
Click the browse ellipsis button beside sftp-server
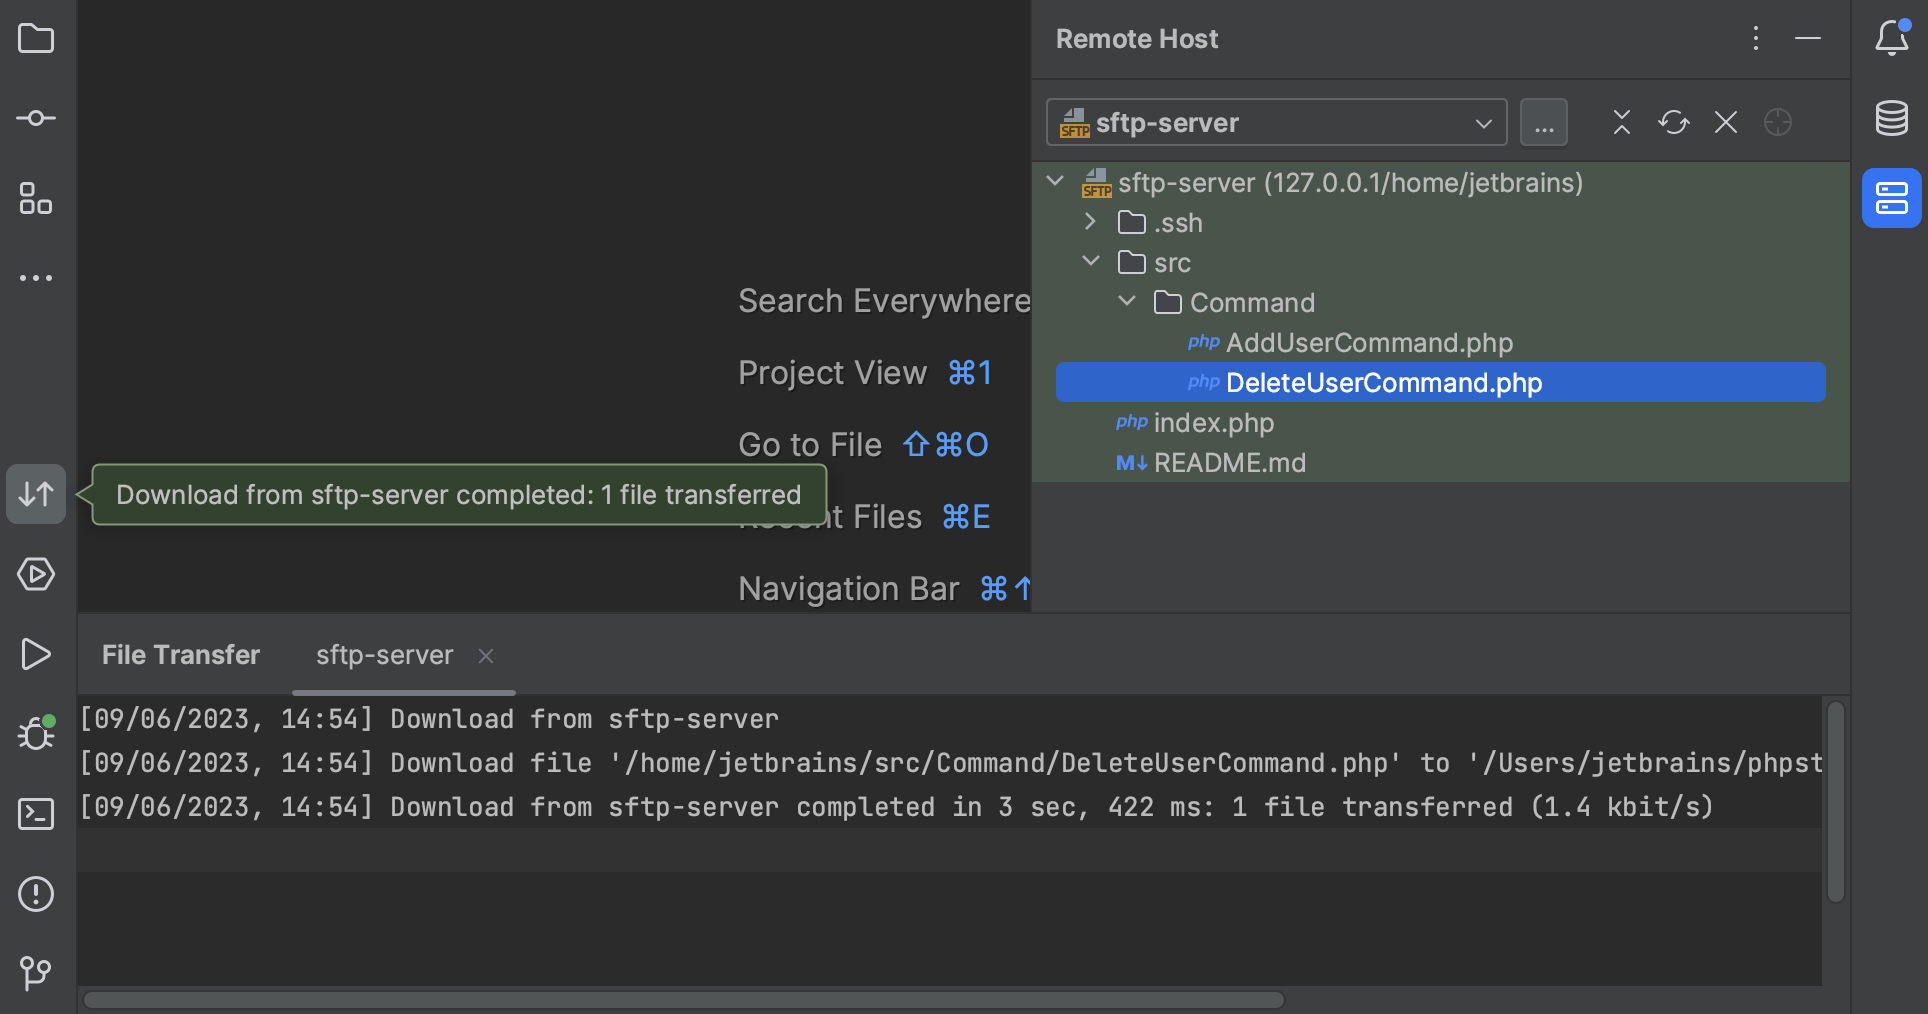click(x=1543, y=122)
